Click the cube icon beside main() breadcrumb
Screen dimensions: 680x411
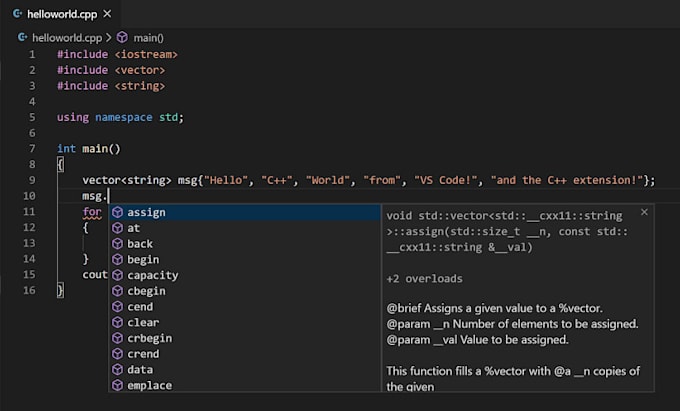pos(123,37)
